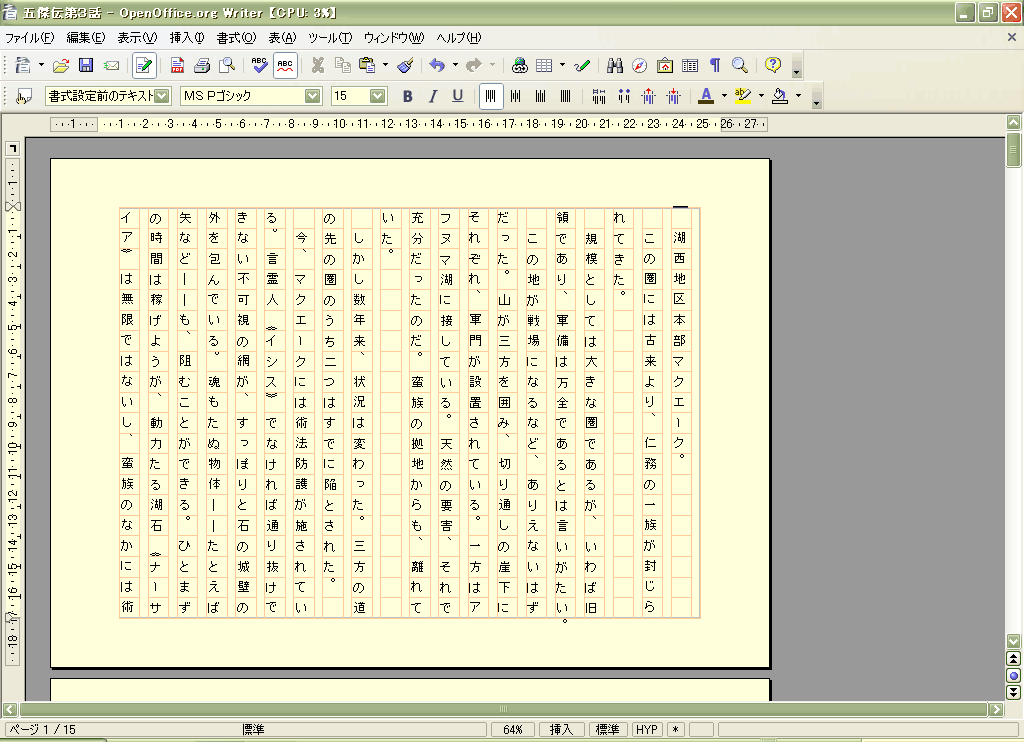
Task: Open the Undo history dropdown arrow
Action: pos(455,65)
